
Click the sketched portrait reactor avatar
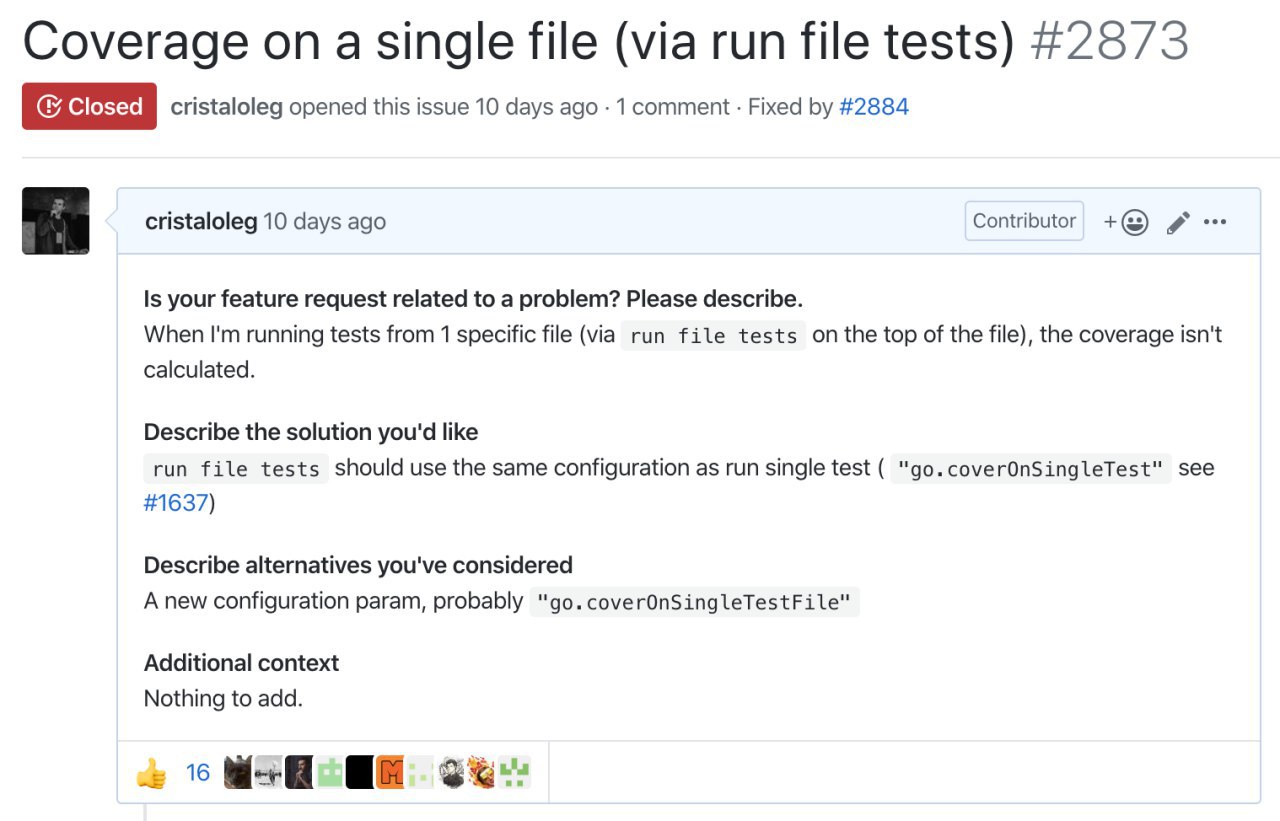pos(452,772)
